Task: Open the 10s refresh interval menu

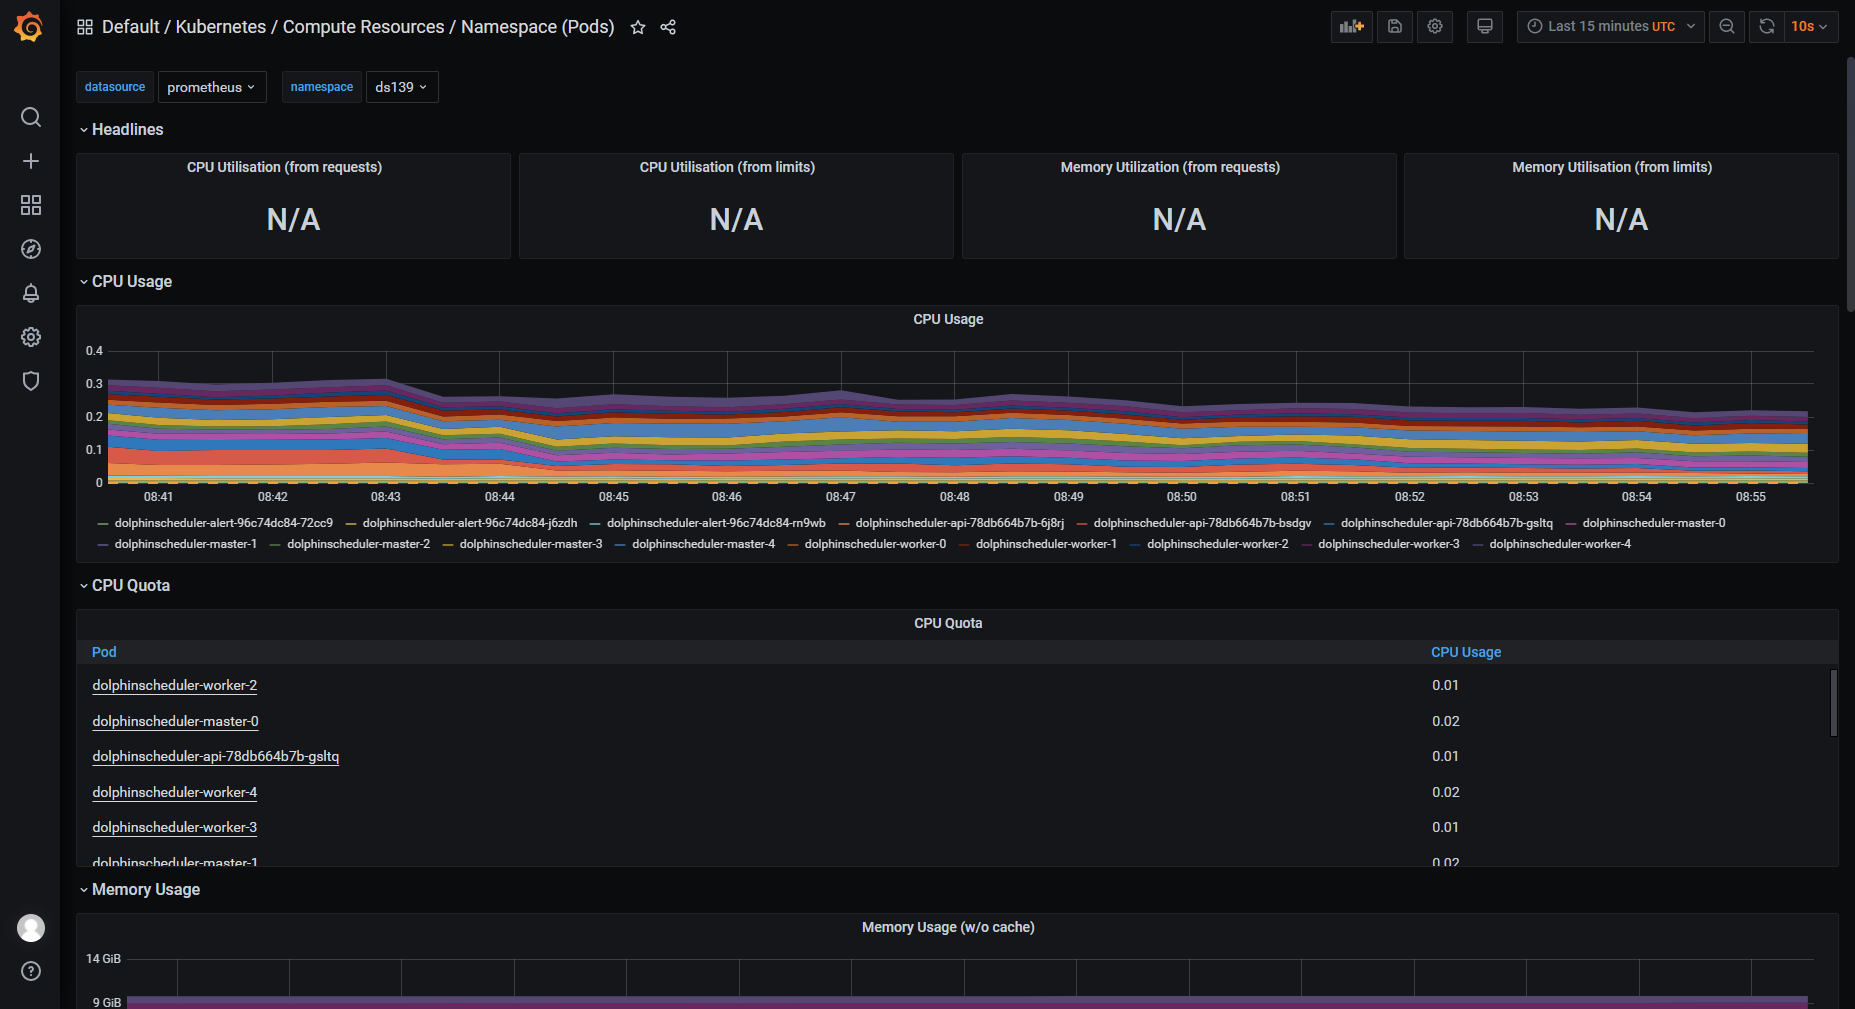Action: (1809, 27)
